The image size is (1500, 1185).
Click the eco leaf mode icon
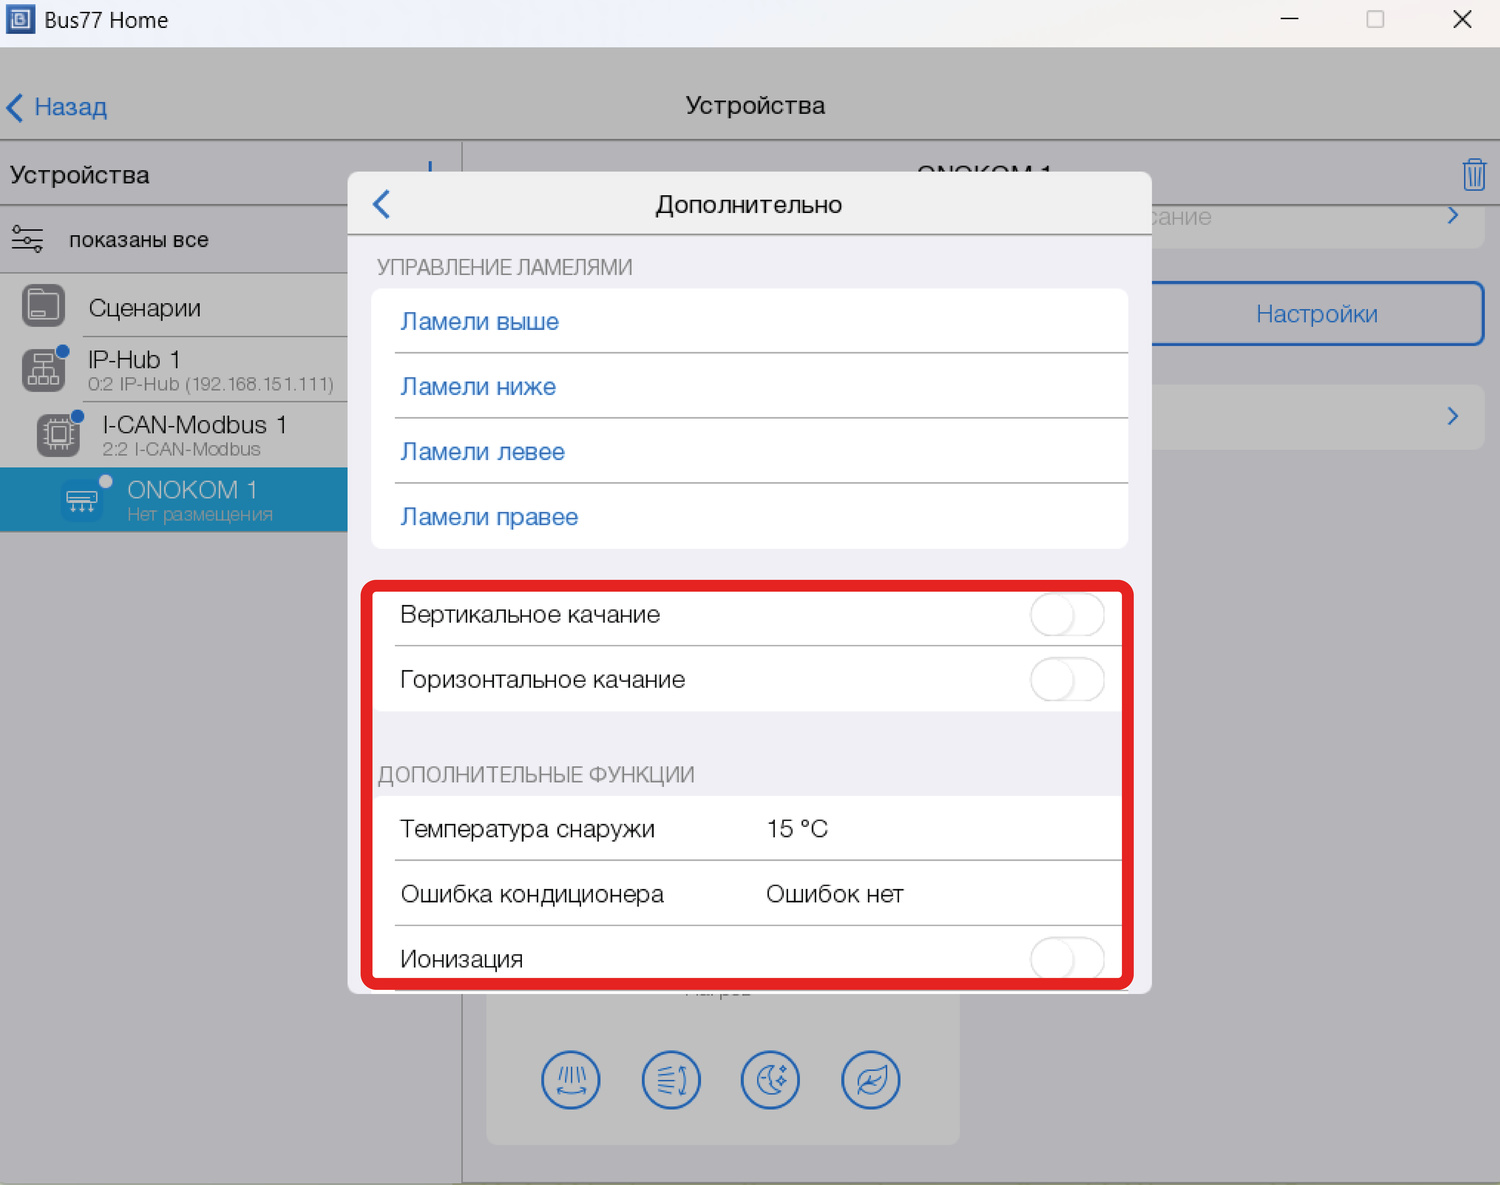(x=870, y=1080)
